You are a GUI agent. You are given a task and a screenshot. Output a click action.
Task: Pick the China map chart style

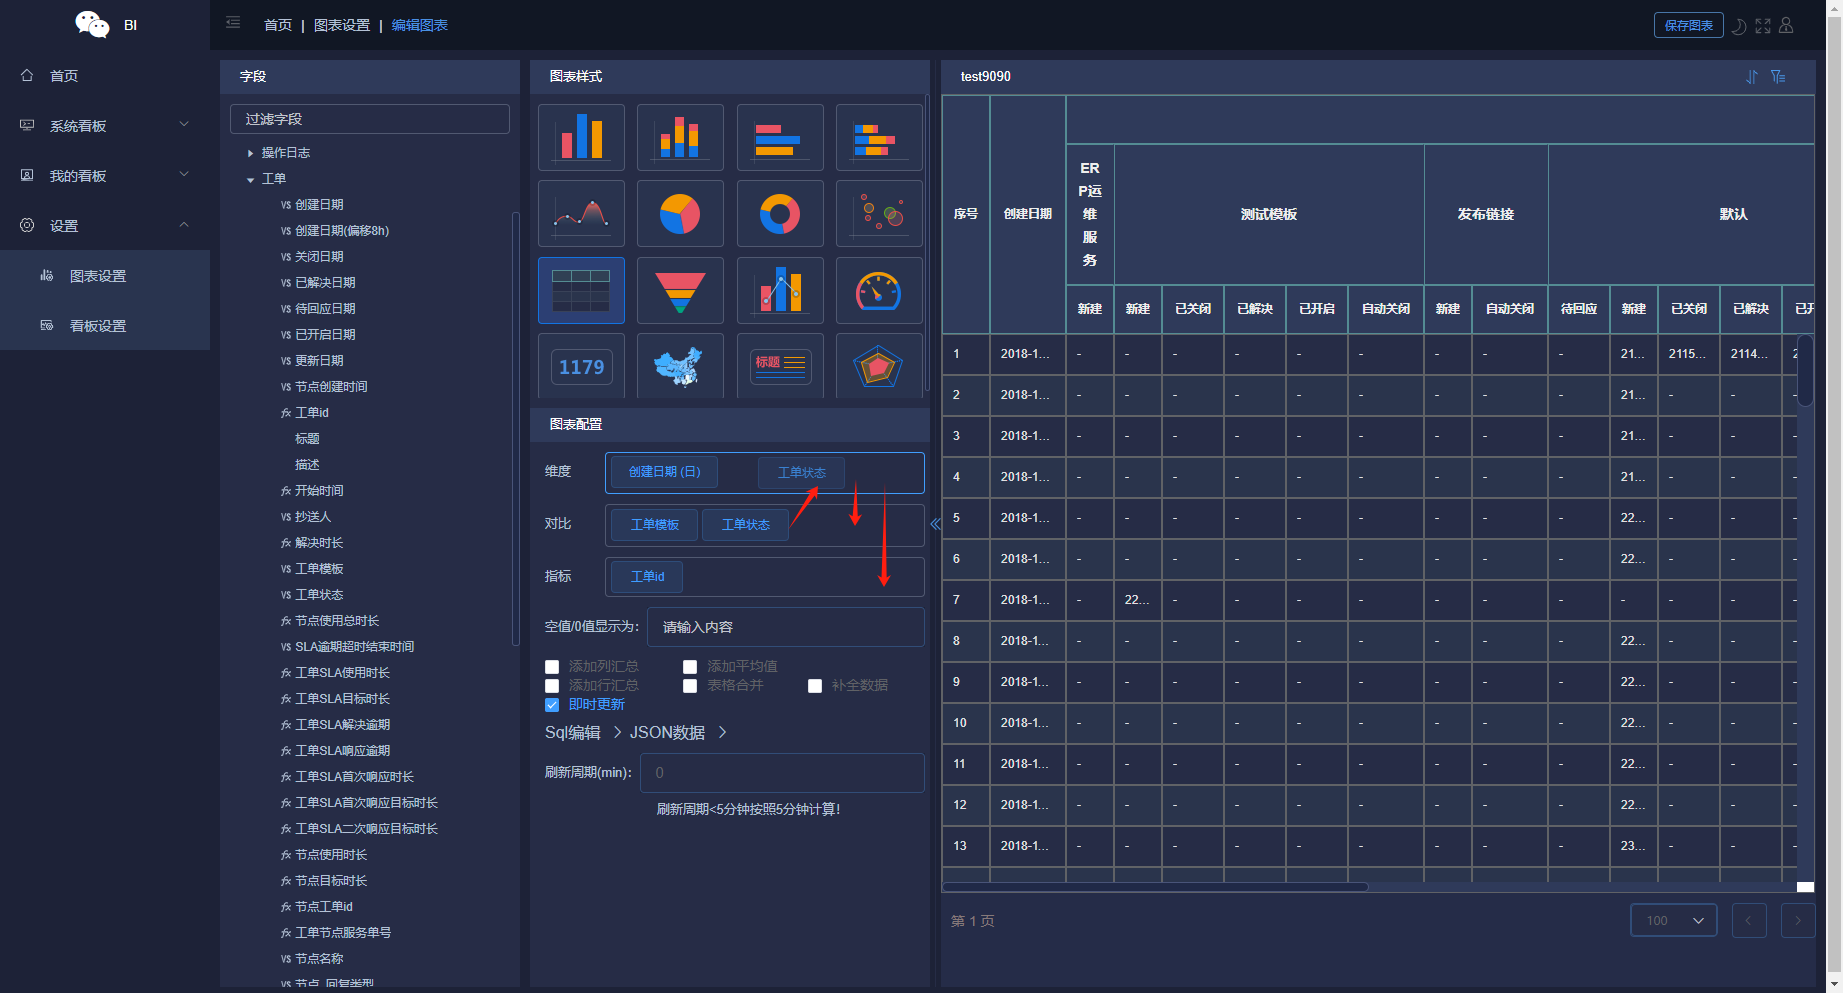pyautogui.click(x=680, y=366)
